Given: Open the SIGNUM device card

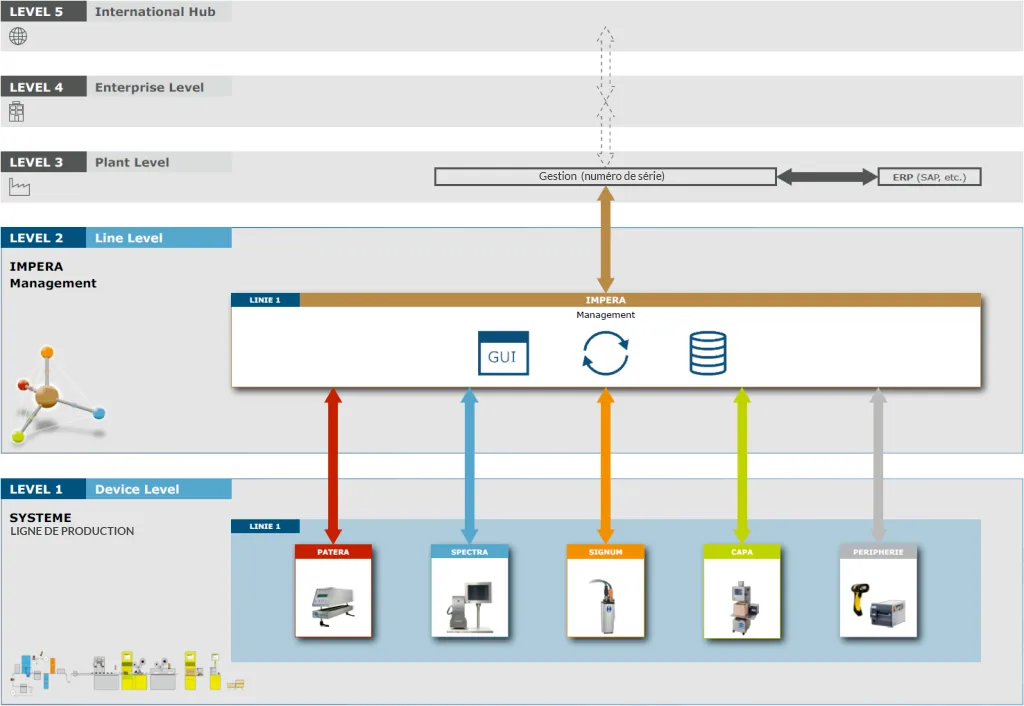Looking at the screenshot, I should pos(605,591).
